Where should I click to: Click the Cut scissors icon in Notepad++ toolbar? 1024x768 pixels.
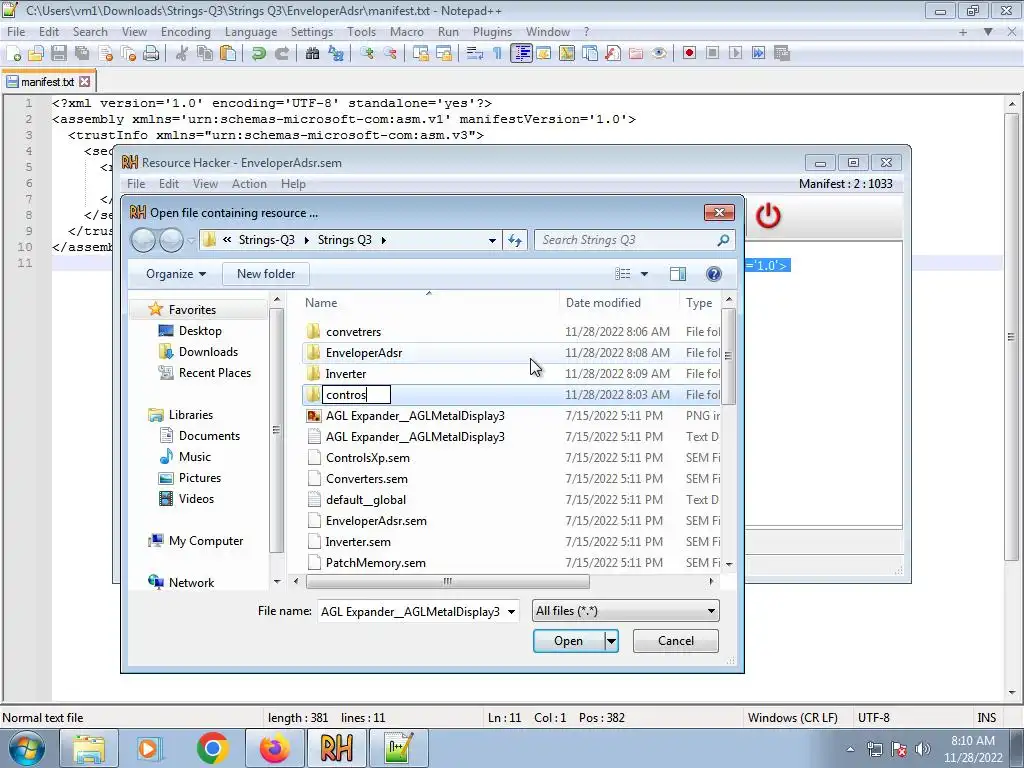click(x=182, y=54)
